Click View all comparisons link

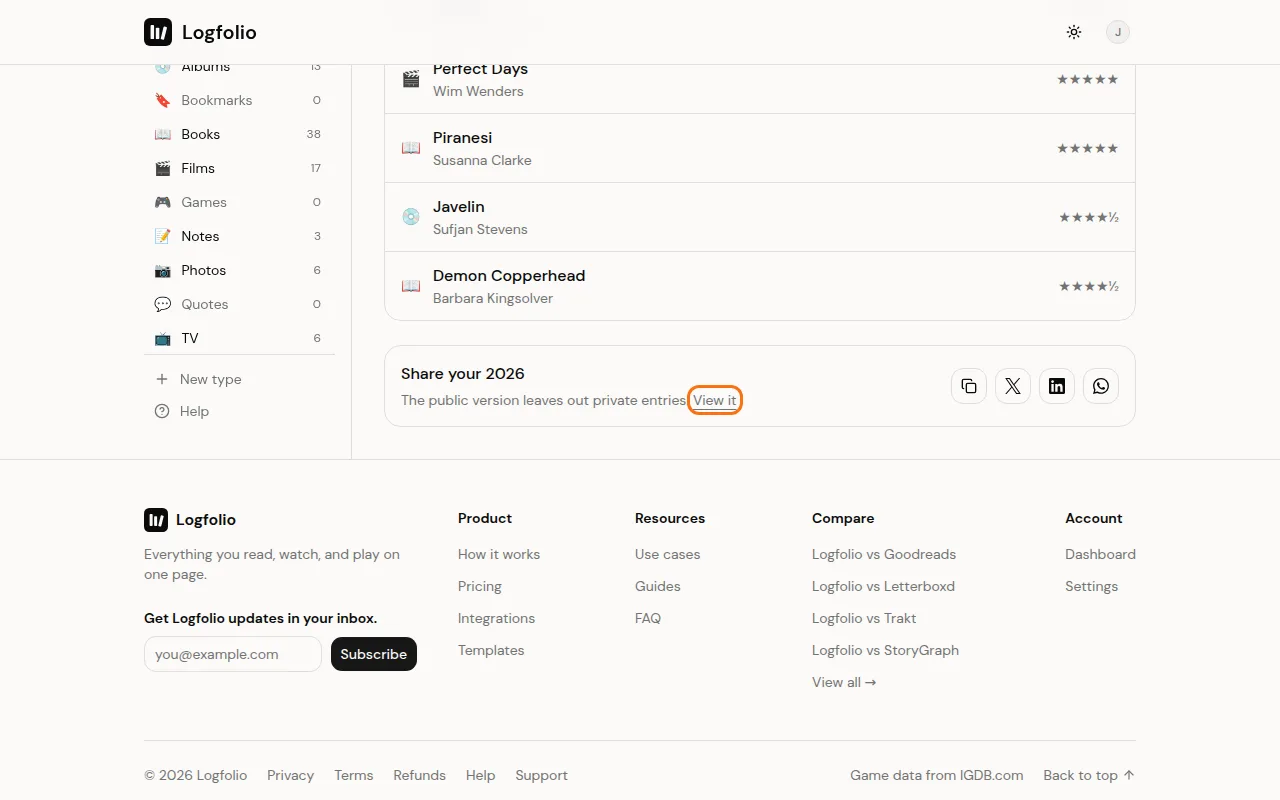pyautogui.click(x=844, y=682)
